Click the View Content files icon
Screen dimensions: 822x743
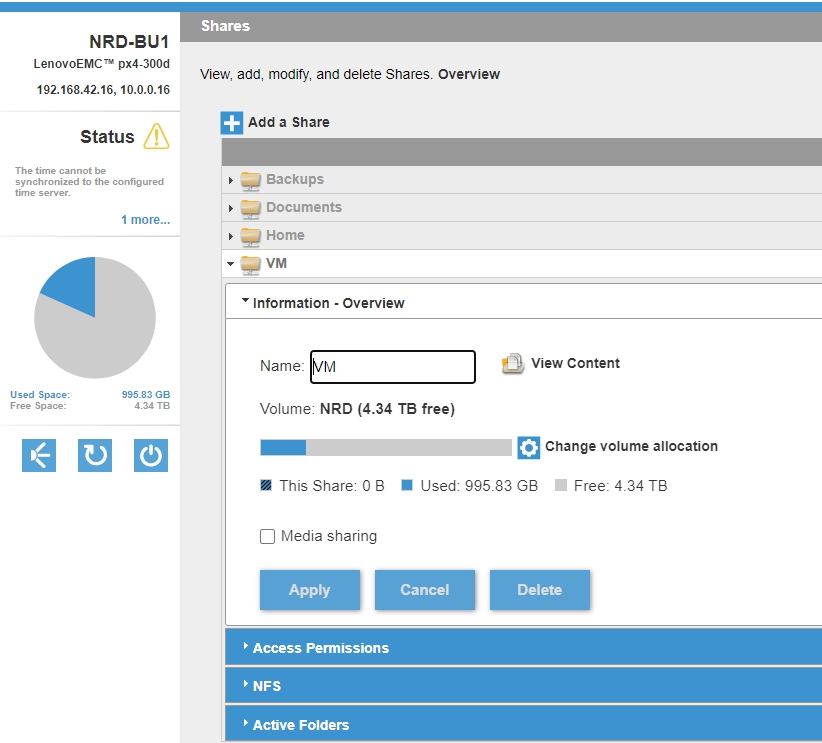(x=513, y=363)
